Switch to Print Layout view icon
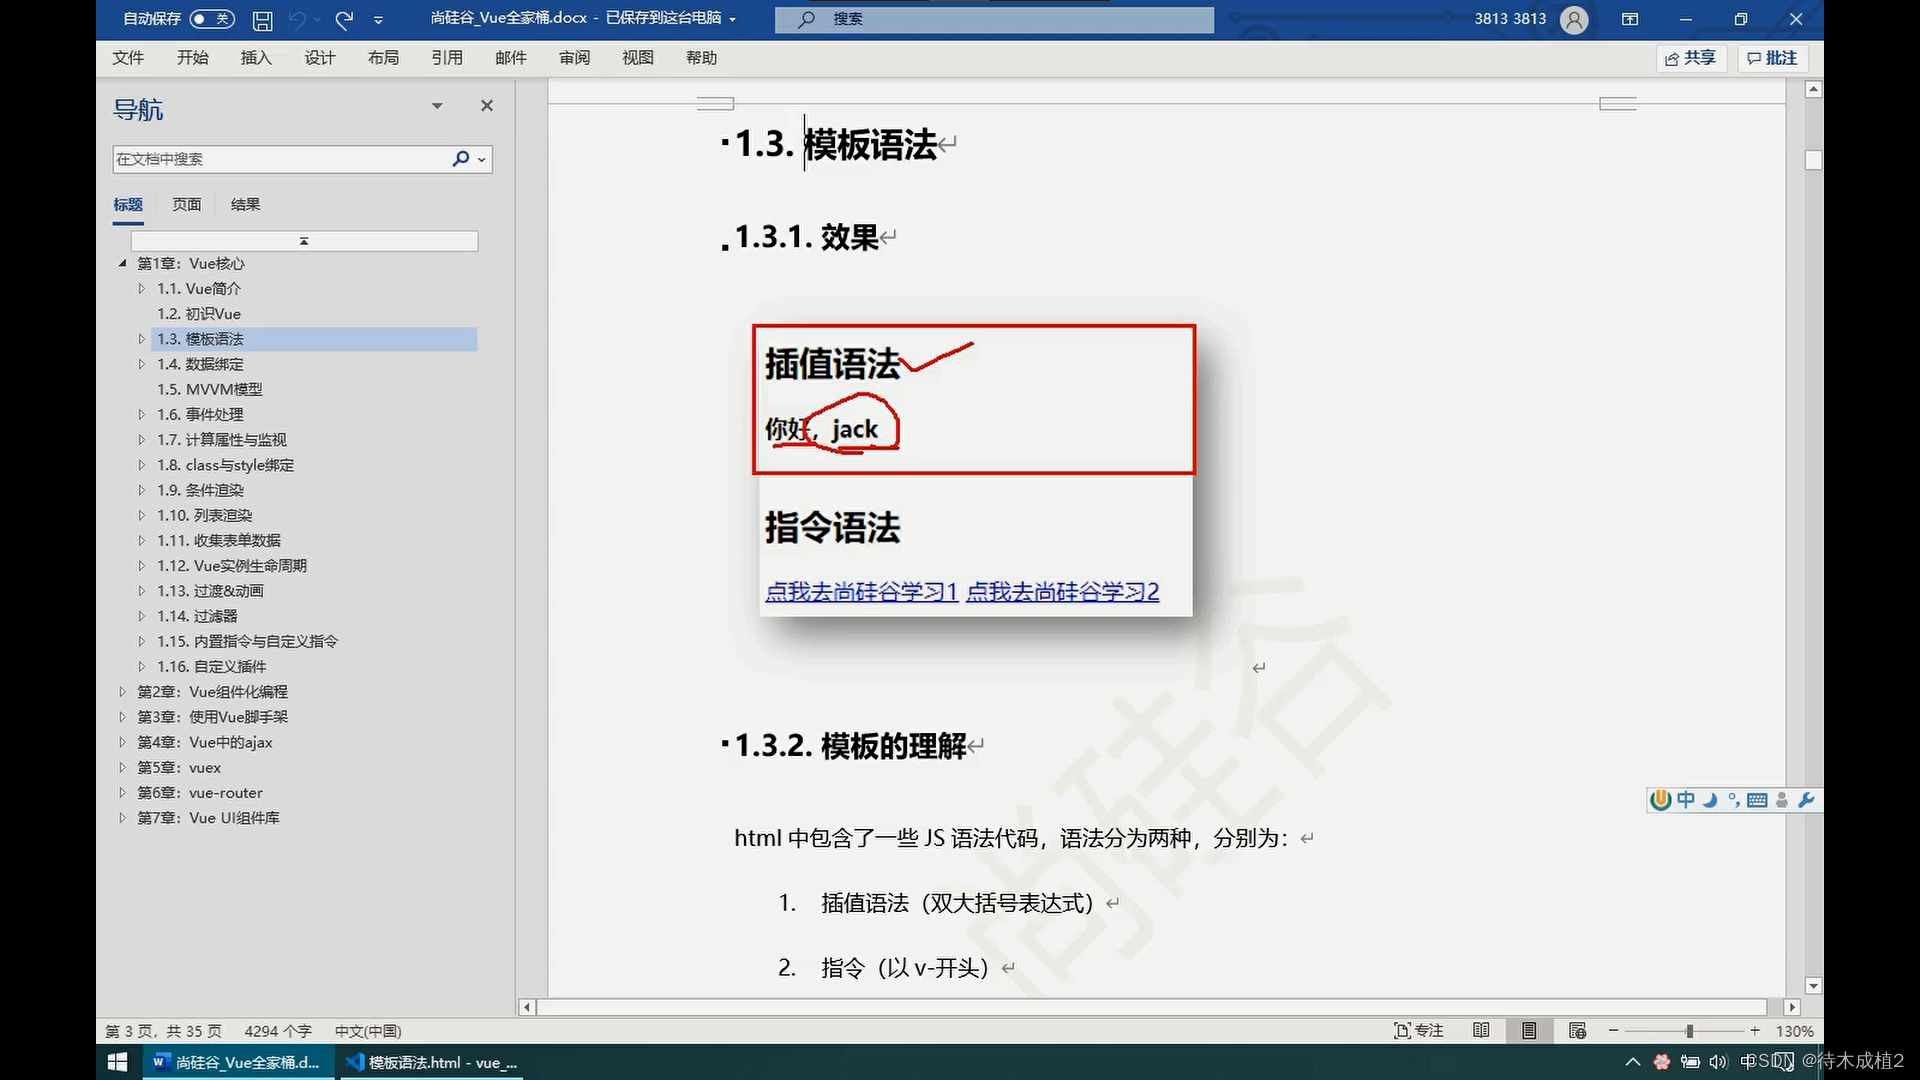Viewport: 1920px width, 1080px height. tap(1529, 1031)
